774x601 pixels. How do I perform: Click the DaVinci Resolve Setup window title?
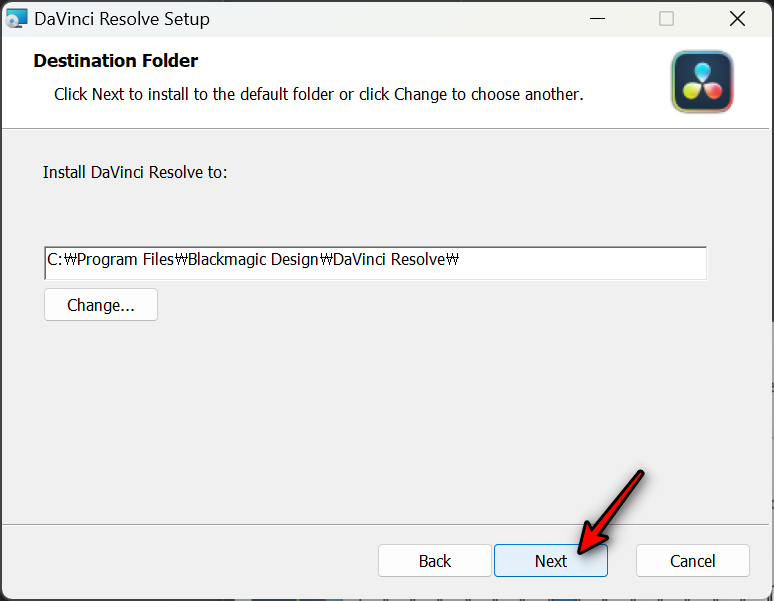click(122, 19)
